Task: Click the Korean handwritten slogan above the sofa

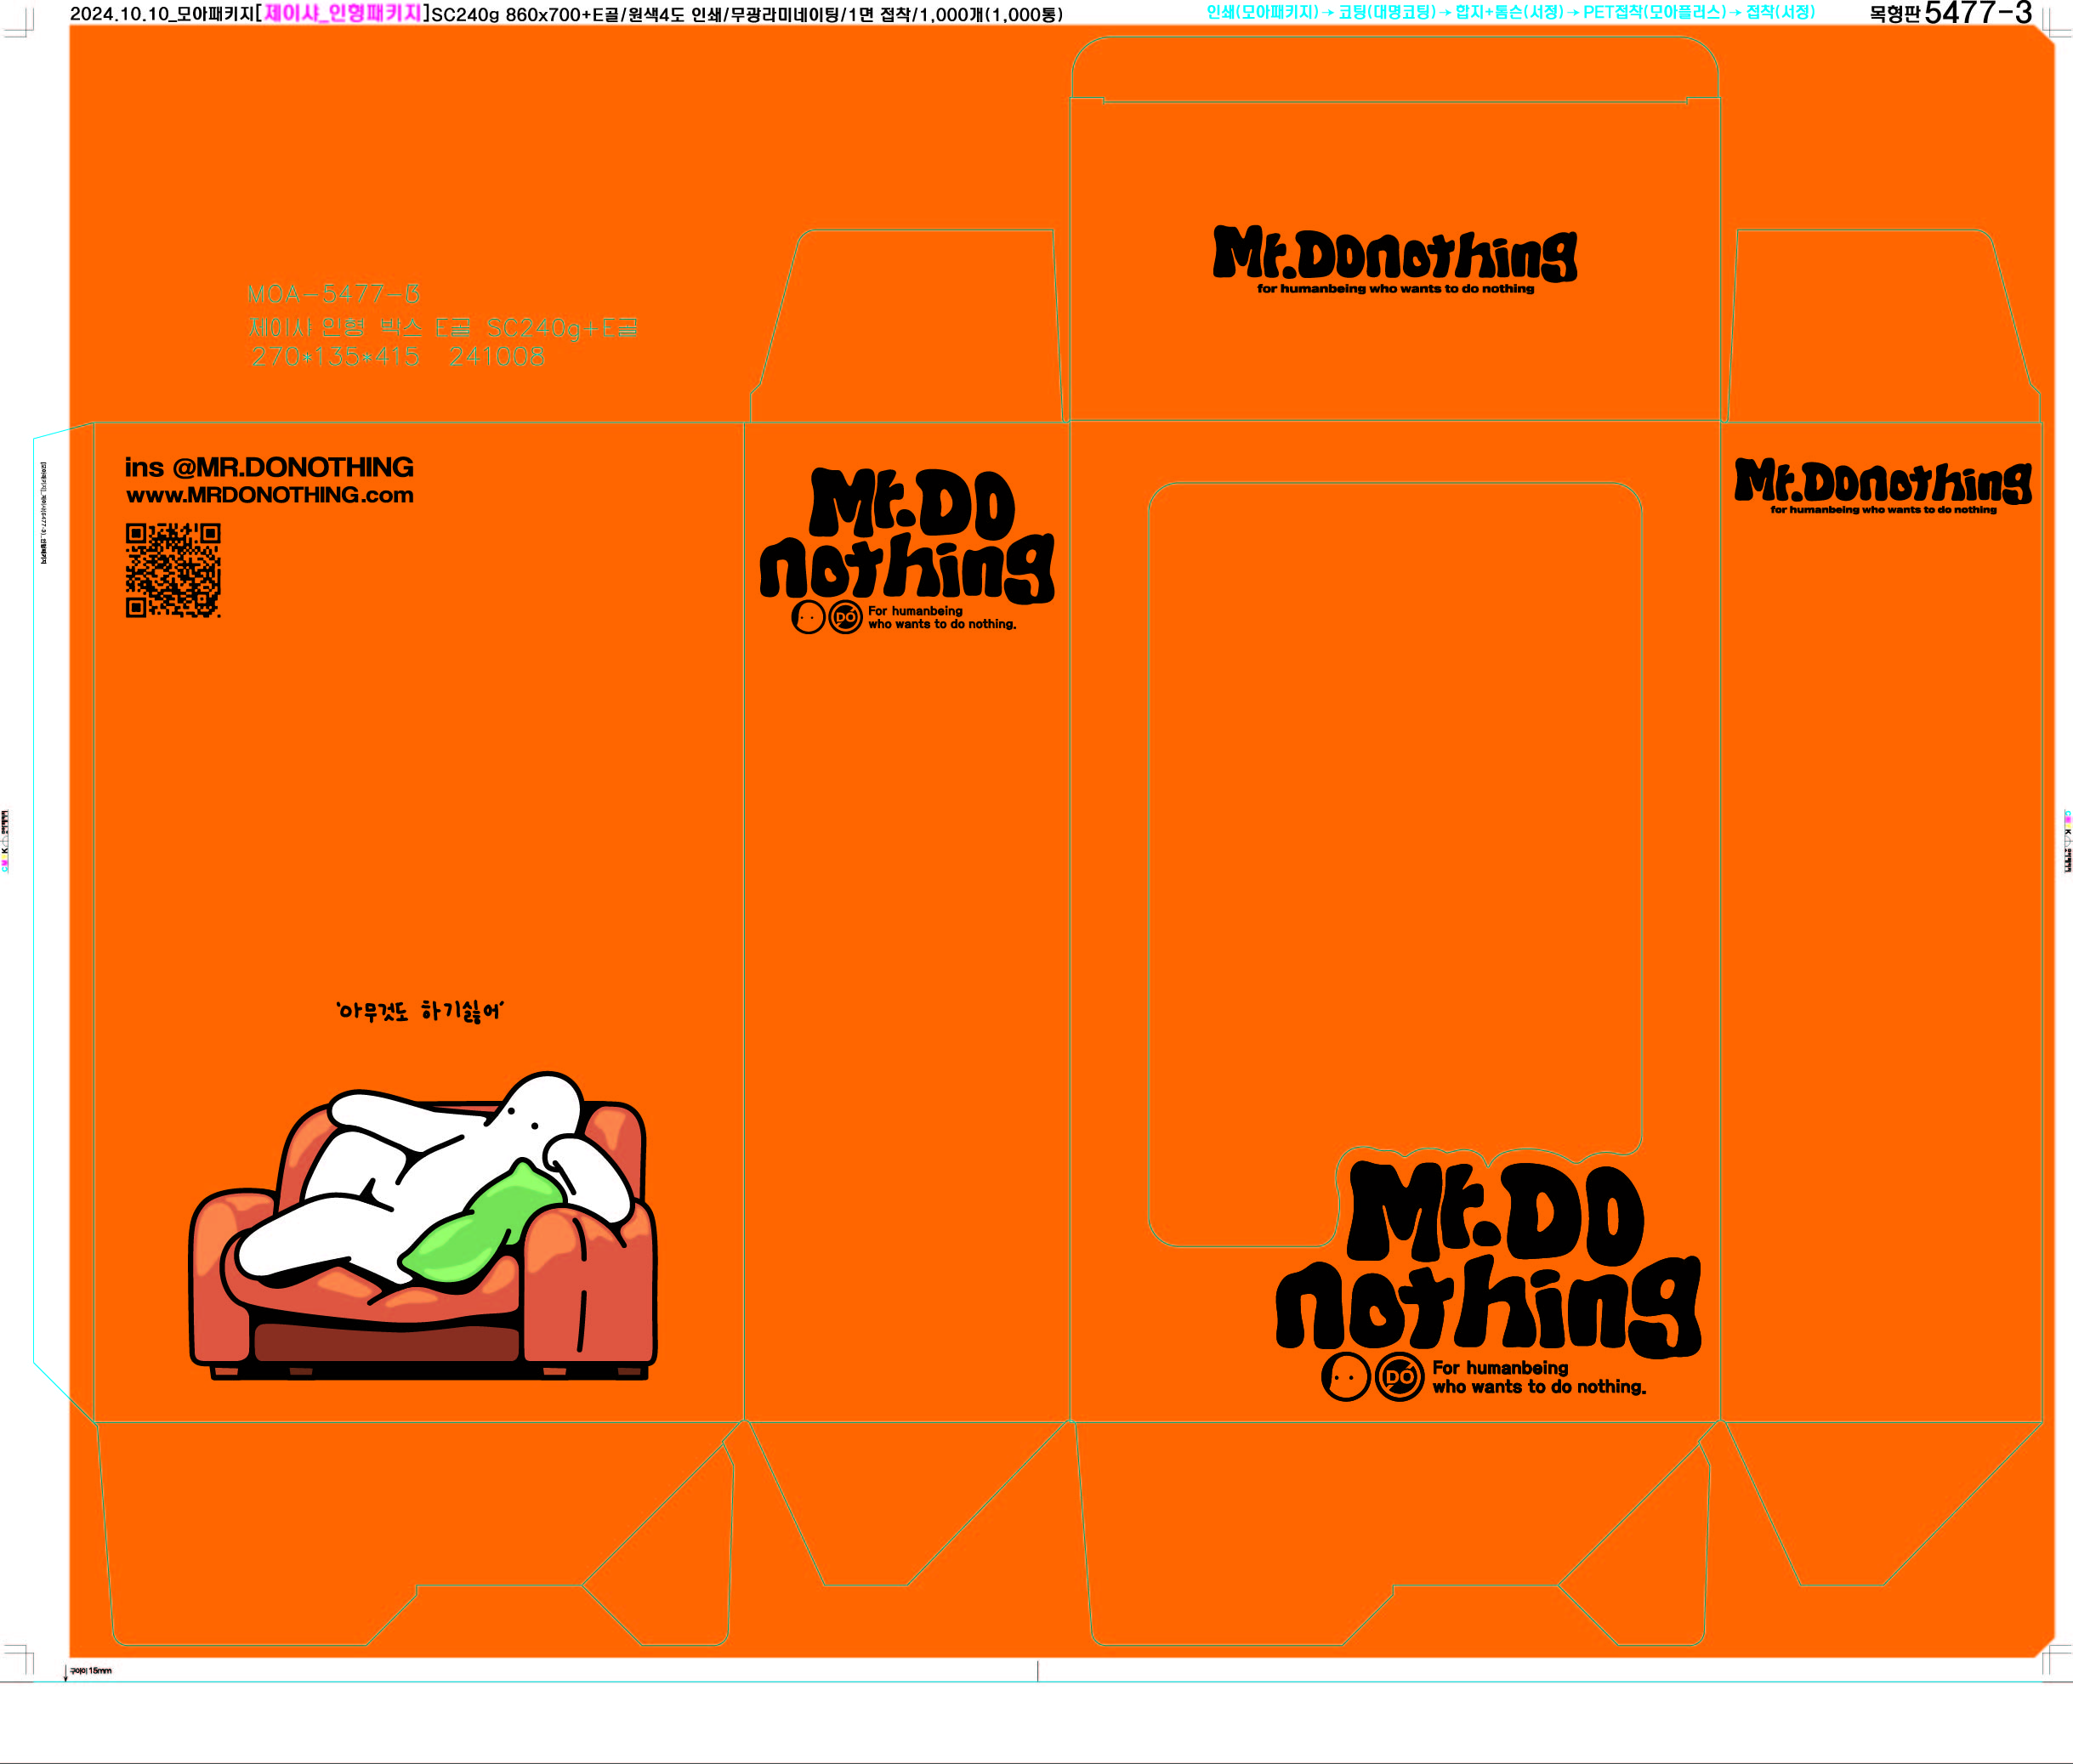Action: pyautogui.click(x=420, y=1011)
